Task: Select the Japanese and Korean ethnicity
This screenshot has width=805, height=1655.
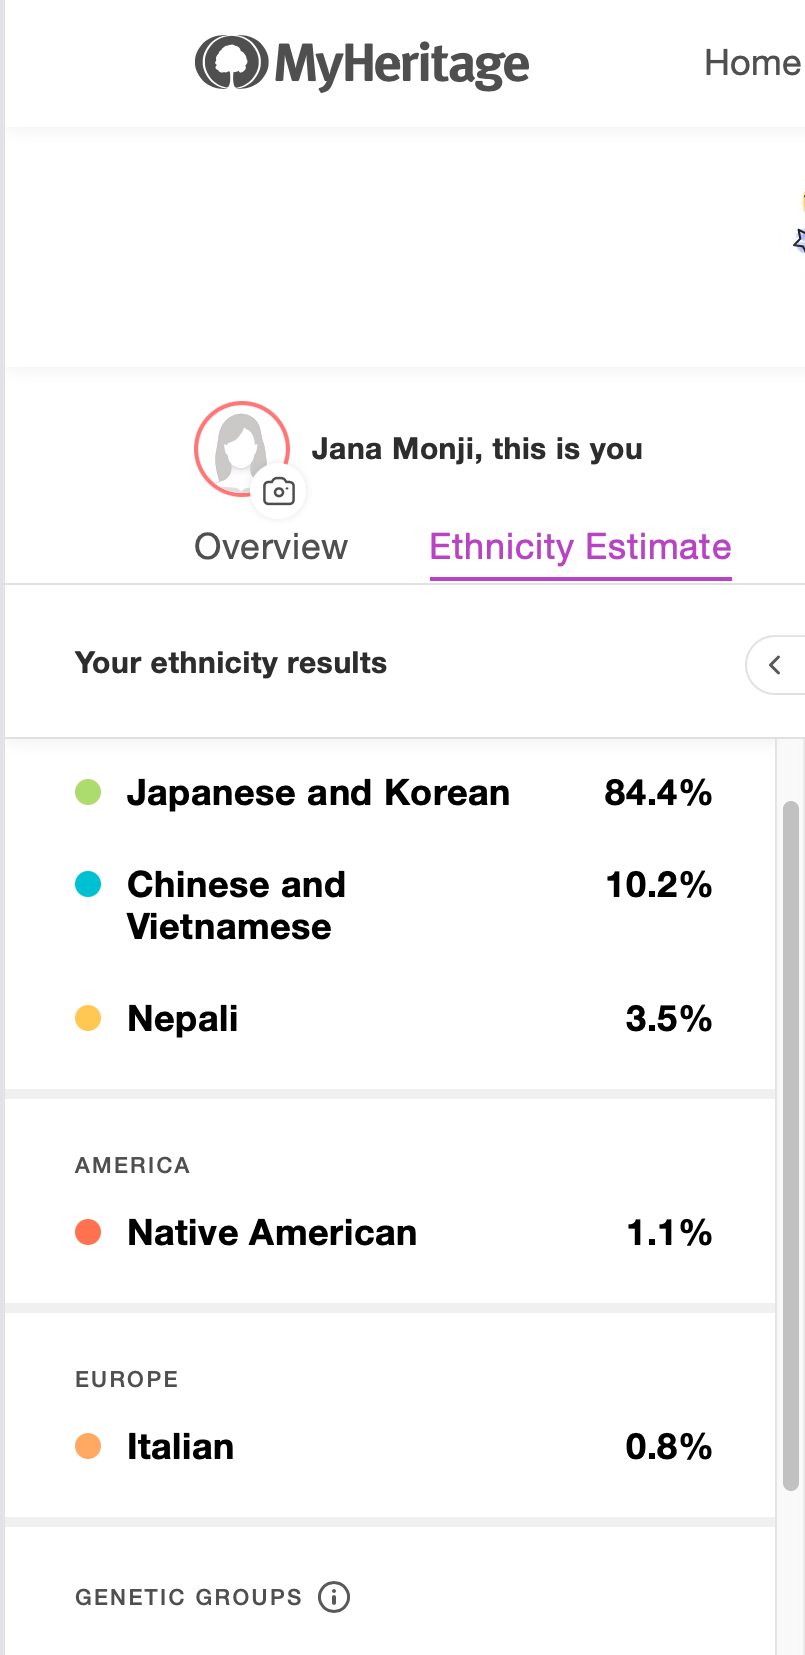Action: click(x=318, y=793)
